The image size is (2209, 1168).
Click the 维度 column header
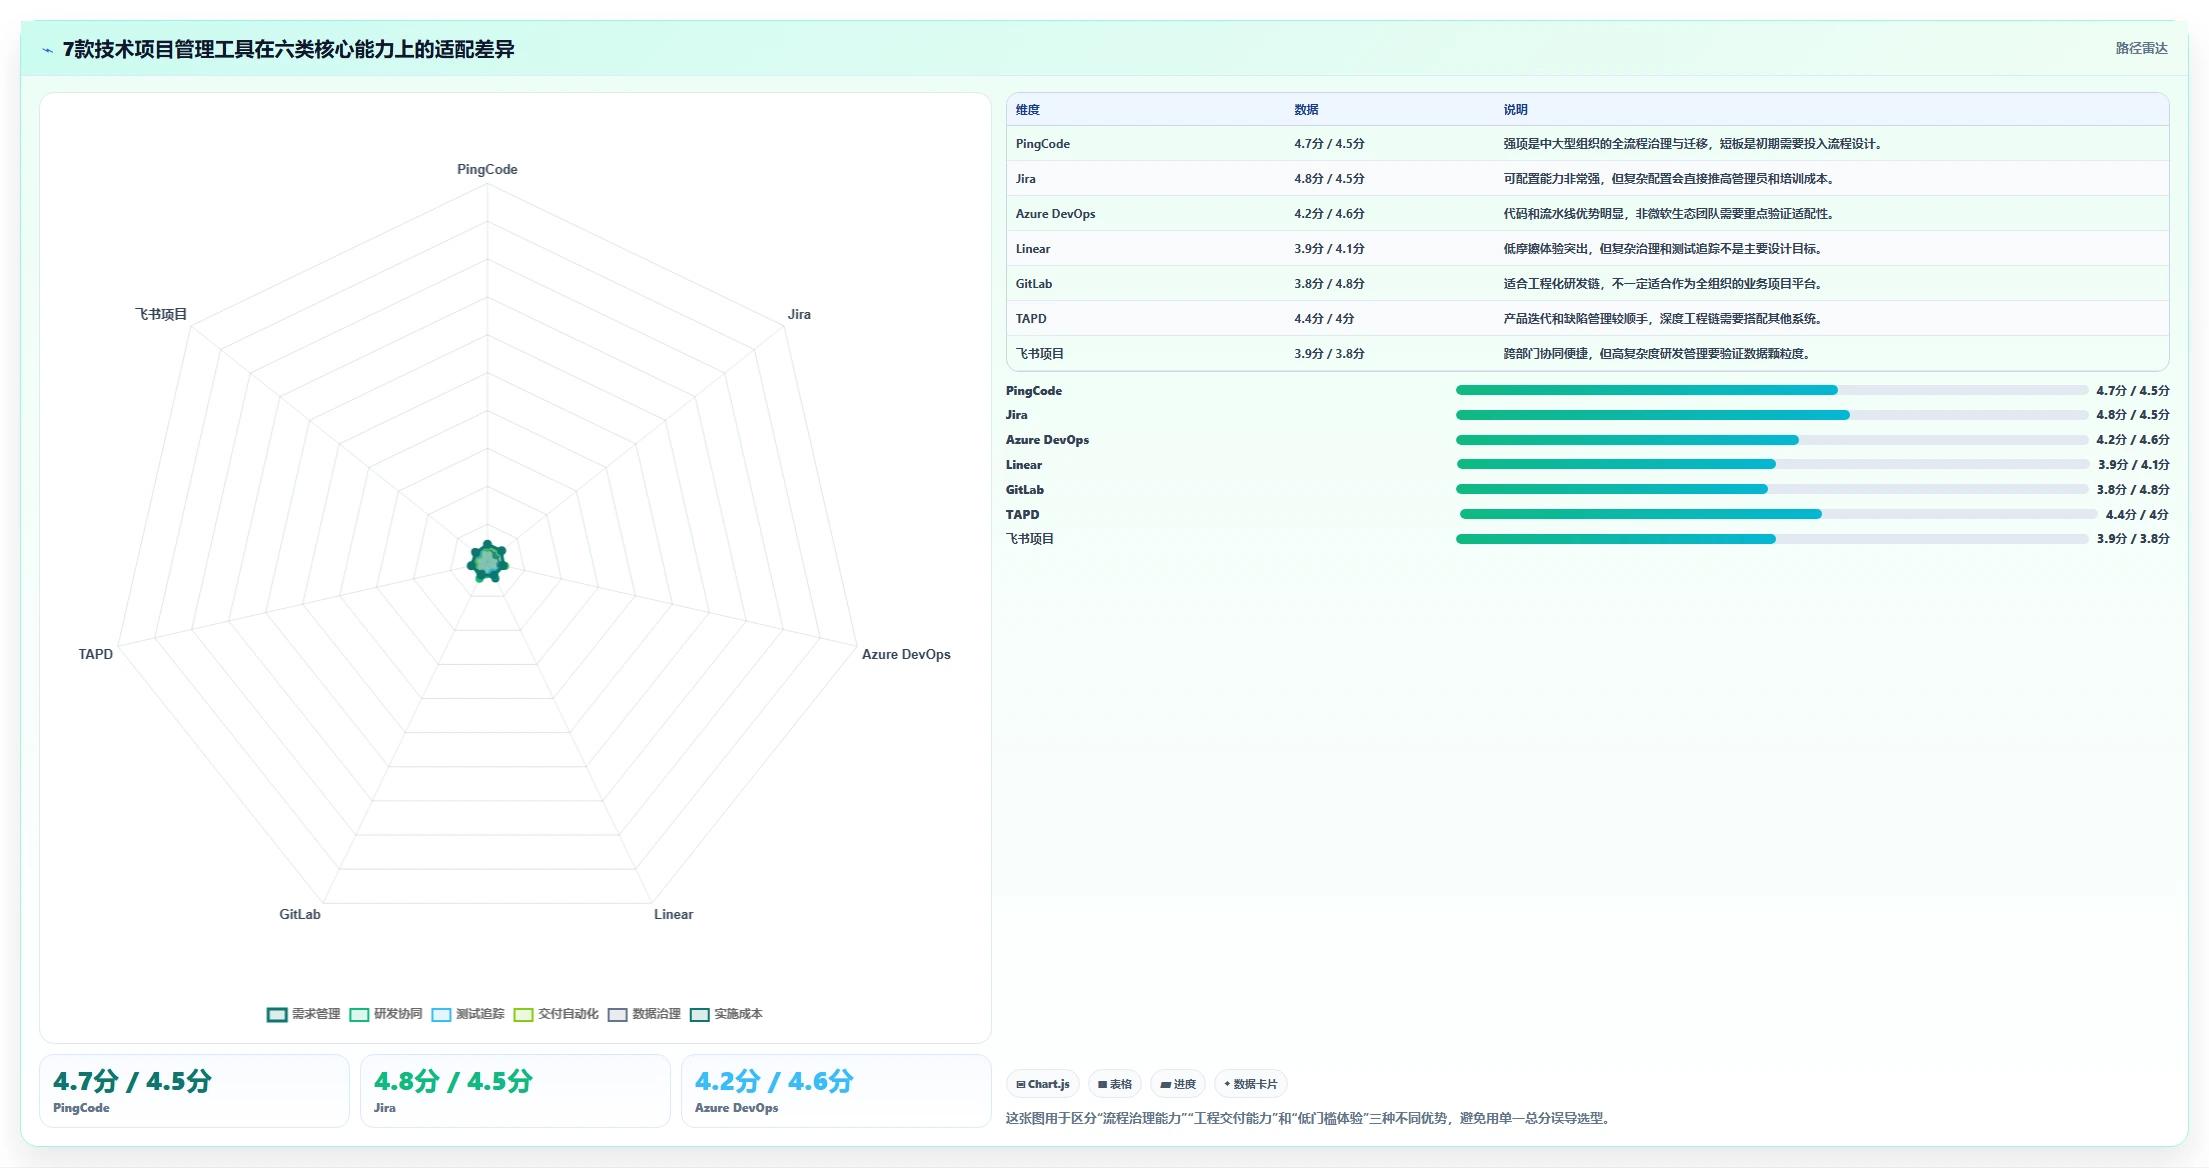pyautogui.click(x=1028, y=110)
